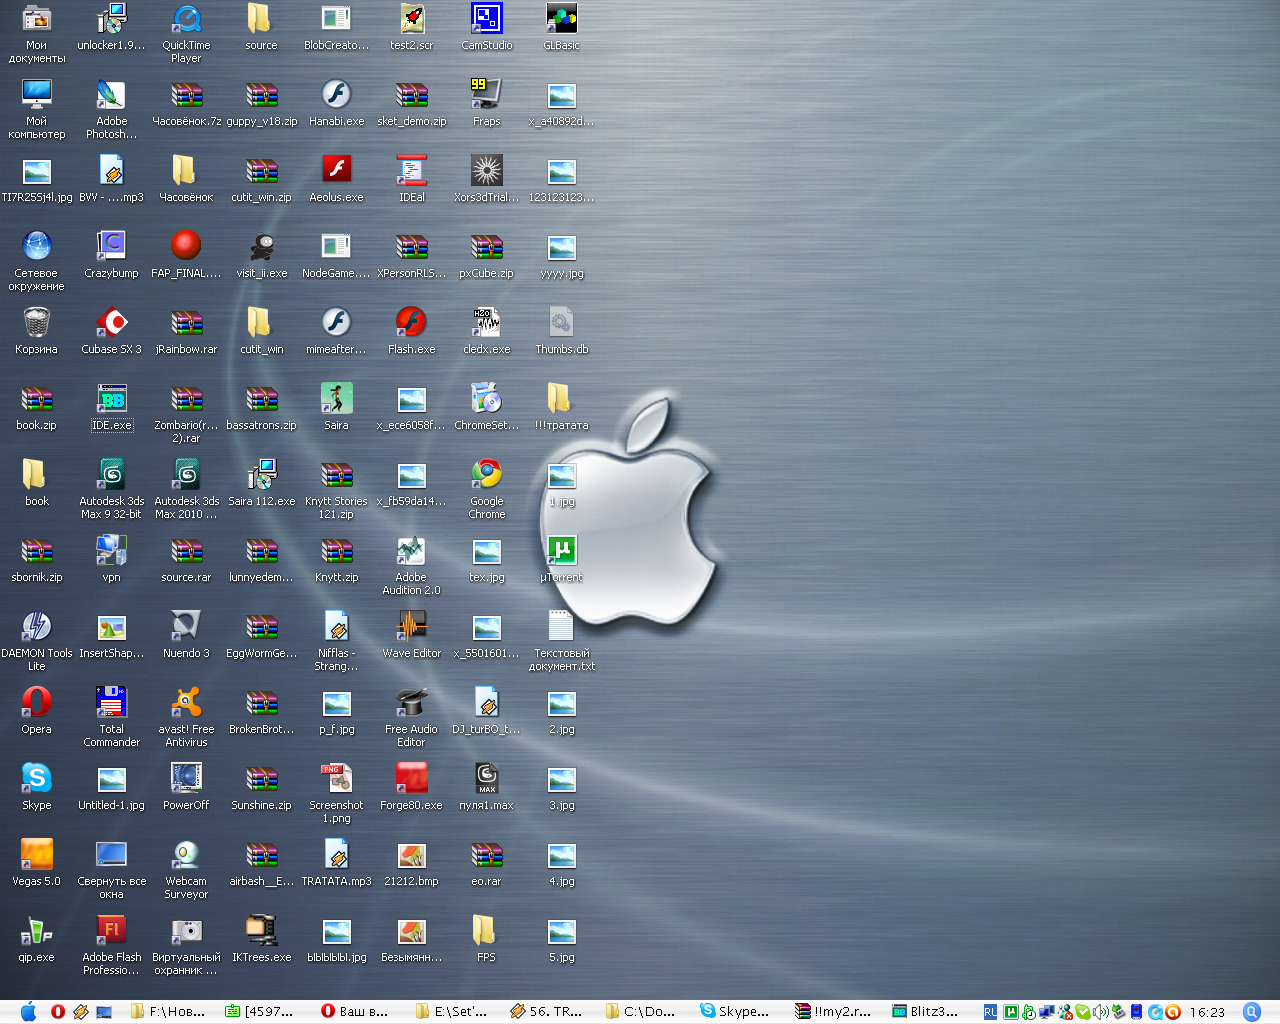Click the volume speaker tray icon
The width and height of the screenshot is (1280, 1024).
coord(1100,1012)
